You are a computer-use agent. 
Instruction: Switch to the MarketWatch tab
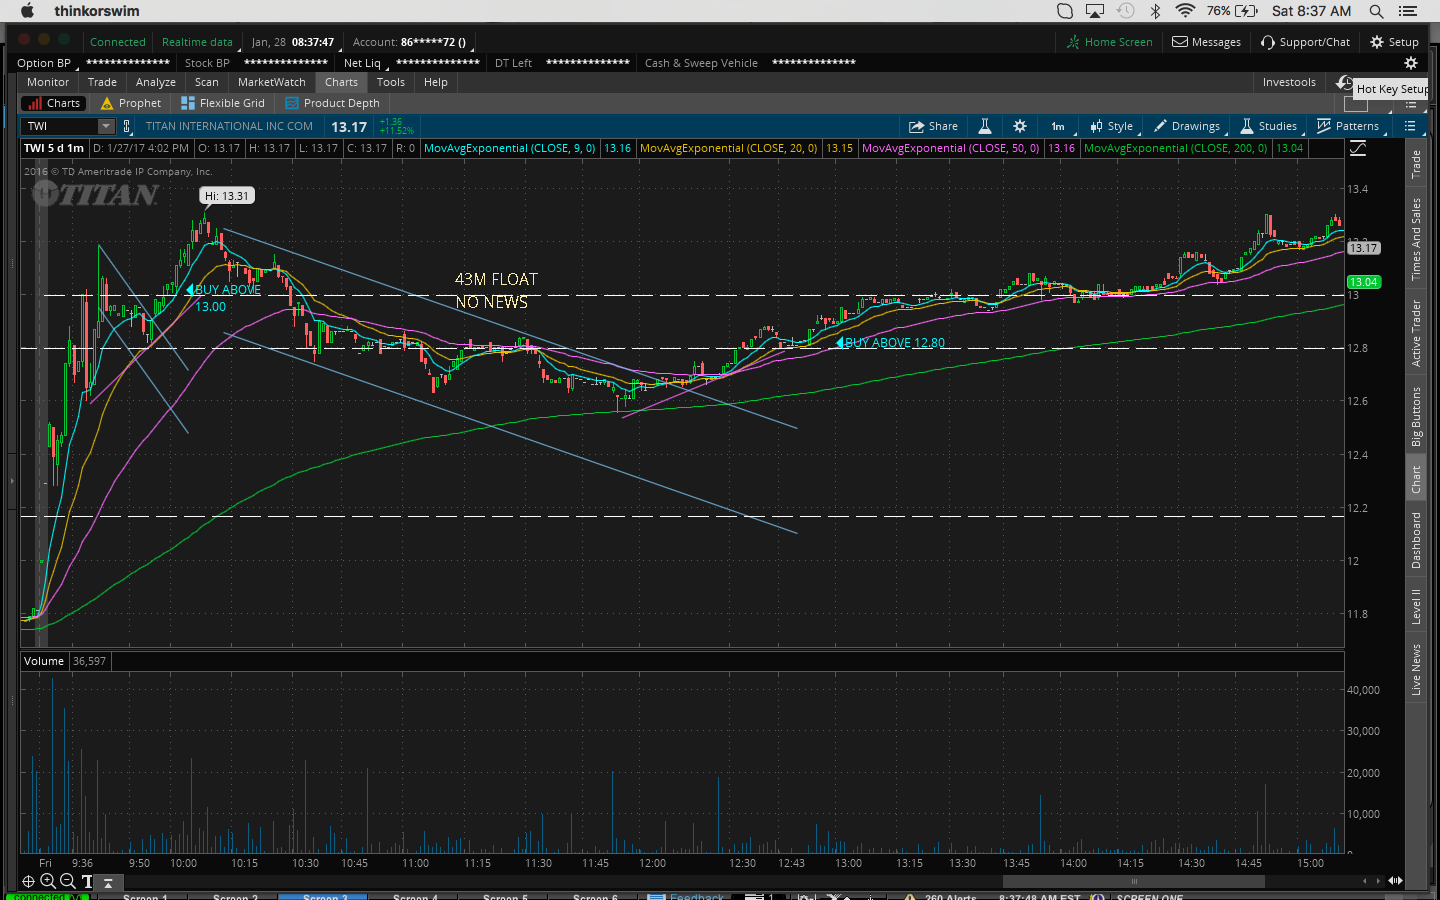271,82
